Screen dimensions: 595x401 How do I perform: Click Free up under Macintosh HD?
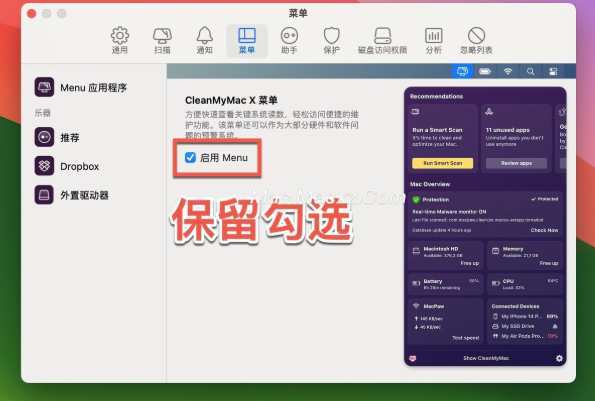pos(469,263)
